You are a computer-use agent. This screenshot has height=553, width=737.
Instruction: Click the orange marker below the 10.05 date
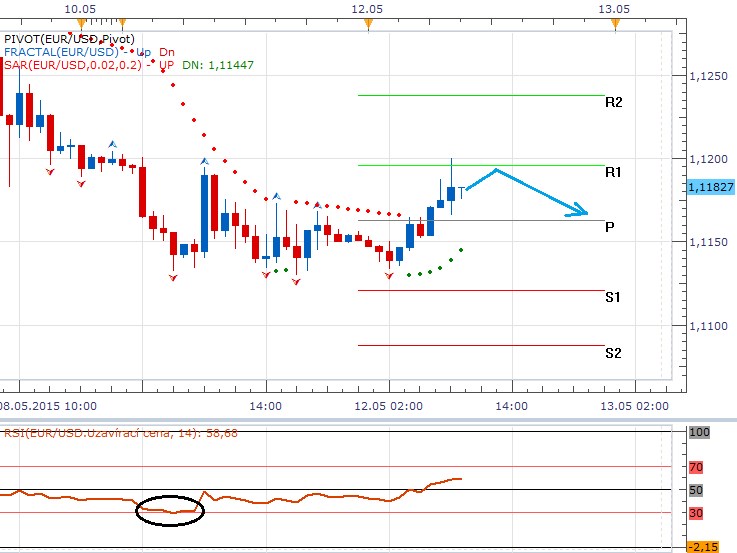(x=79, y=22)
